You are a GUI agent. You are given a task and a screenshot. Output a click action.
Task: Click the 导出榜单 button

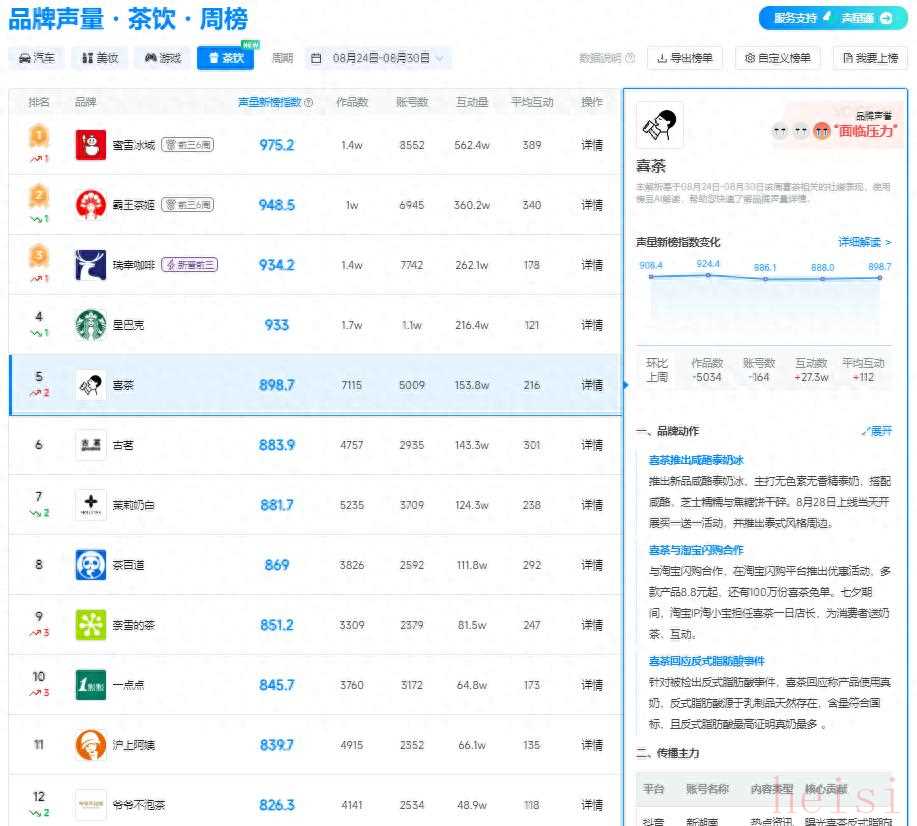tap(685, 58)
